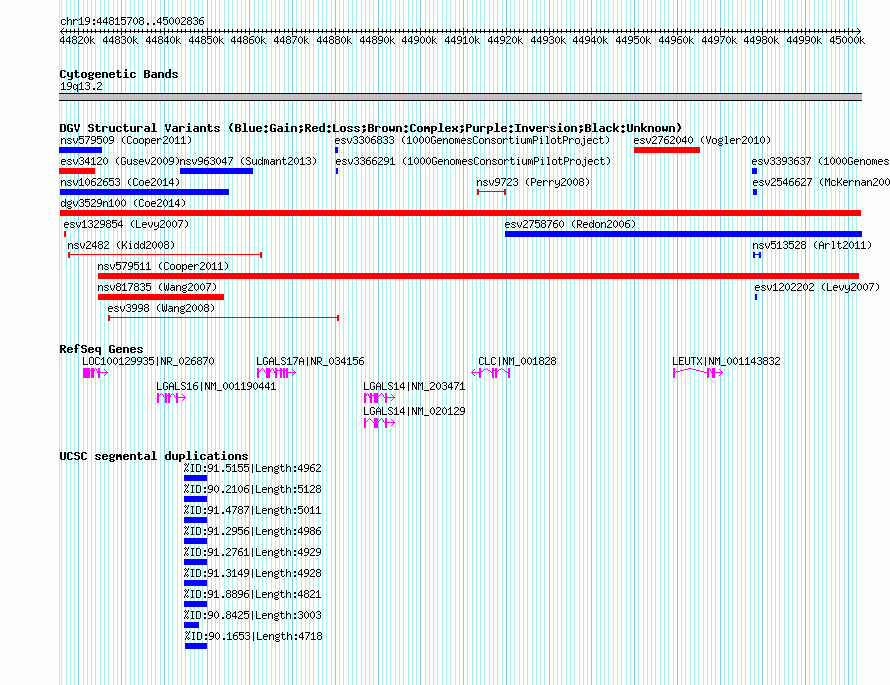
Task: Select duplication bar %ID:90.1653 Length:4718
Action: point(196,646)
